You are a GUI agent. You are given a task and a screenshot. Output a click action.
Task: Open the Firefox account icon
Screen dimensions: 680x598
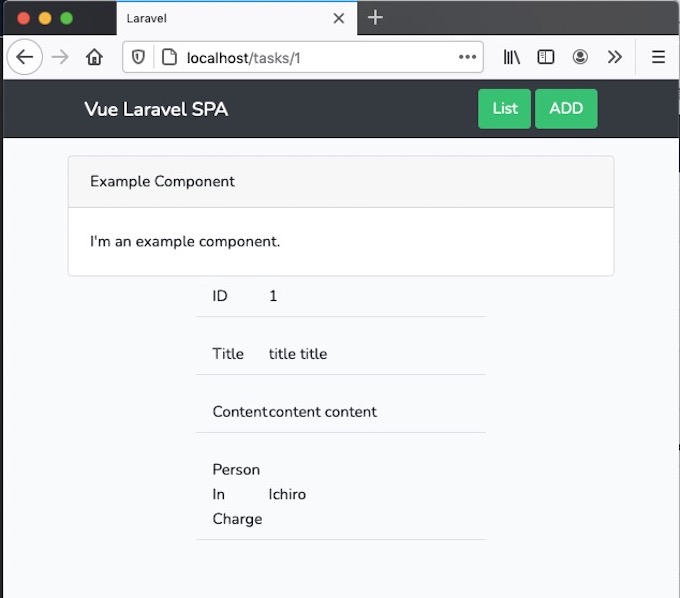[x=580, y=57]
